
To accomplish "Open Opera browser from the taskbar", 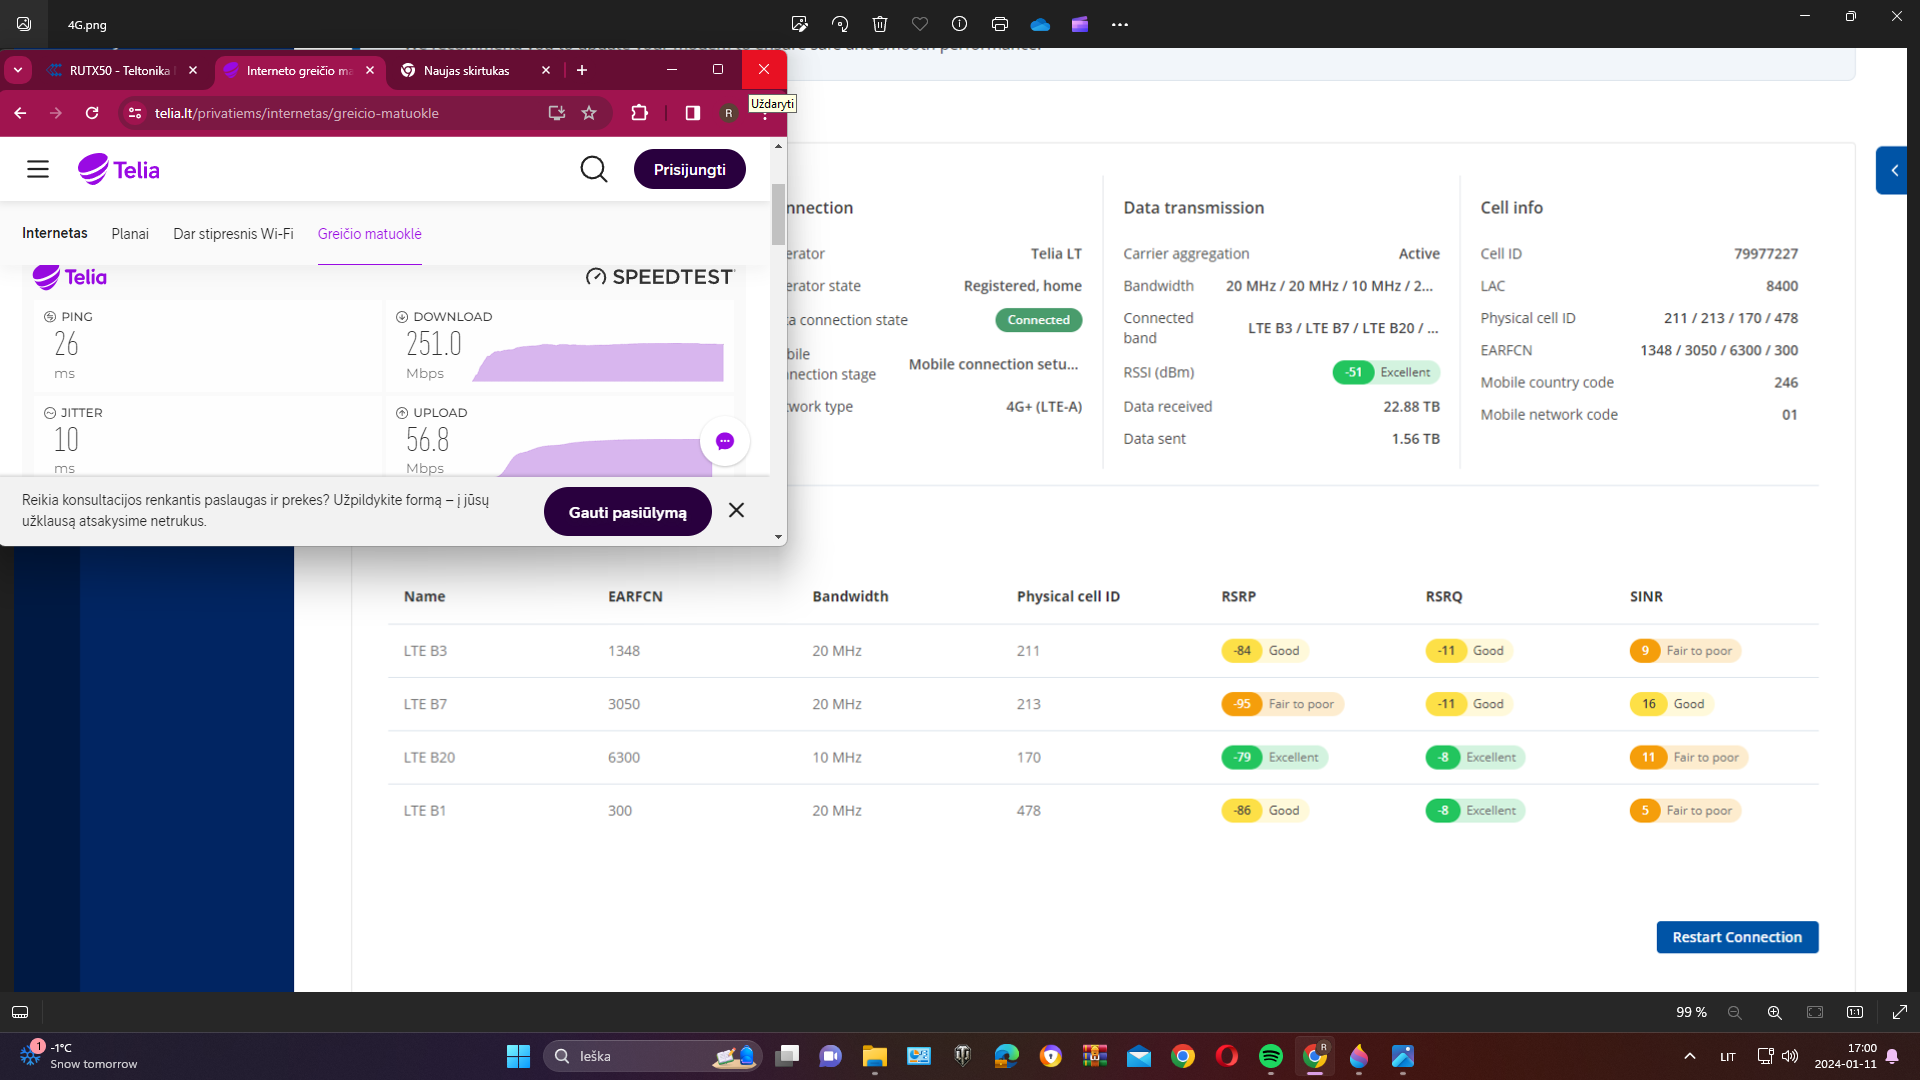I will 1227,1056.
